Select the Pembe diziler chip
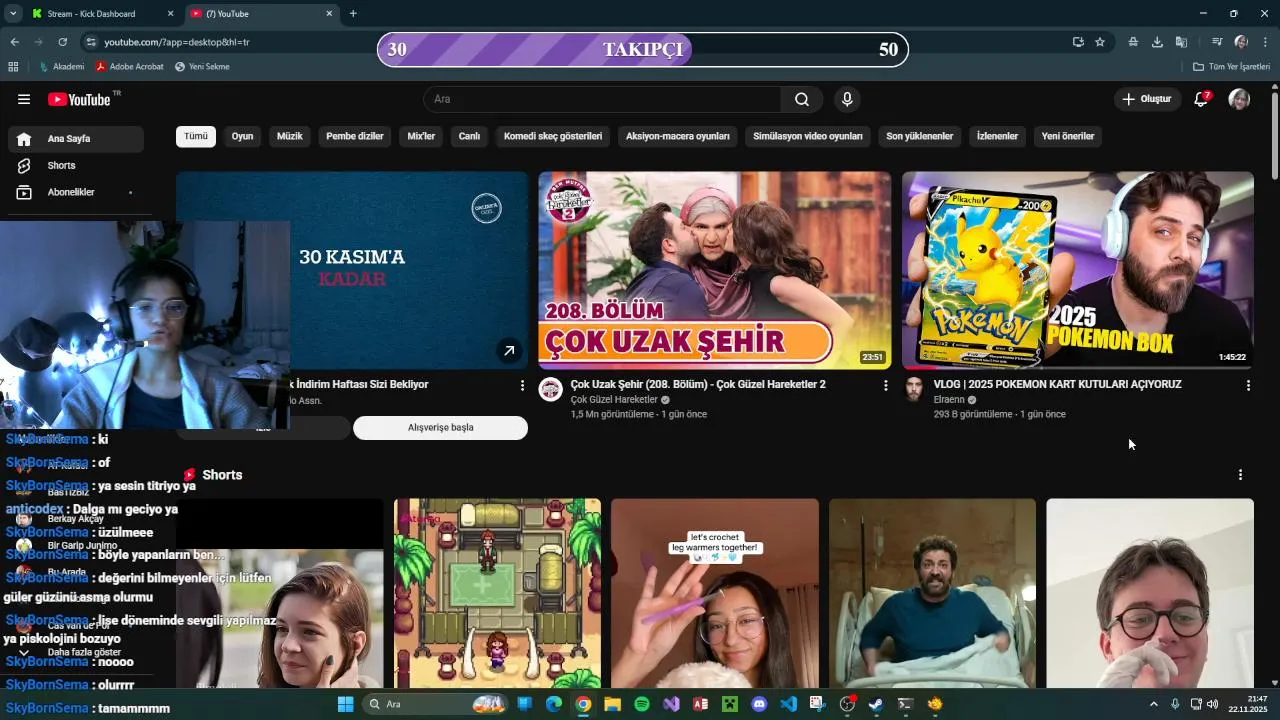 [x=355, y=136]
